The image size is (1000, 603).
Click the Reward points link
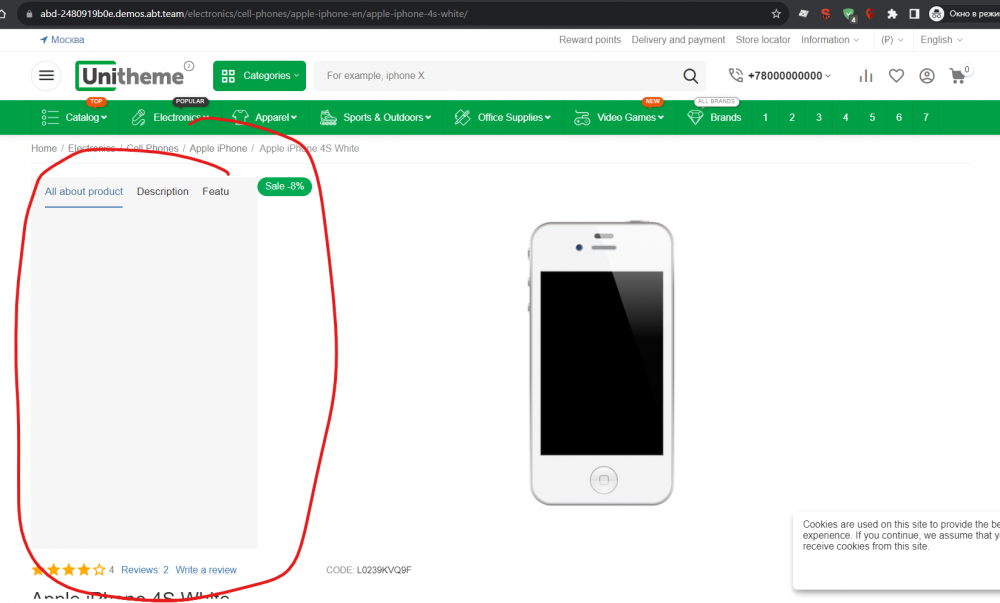[x=590, y=40]
